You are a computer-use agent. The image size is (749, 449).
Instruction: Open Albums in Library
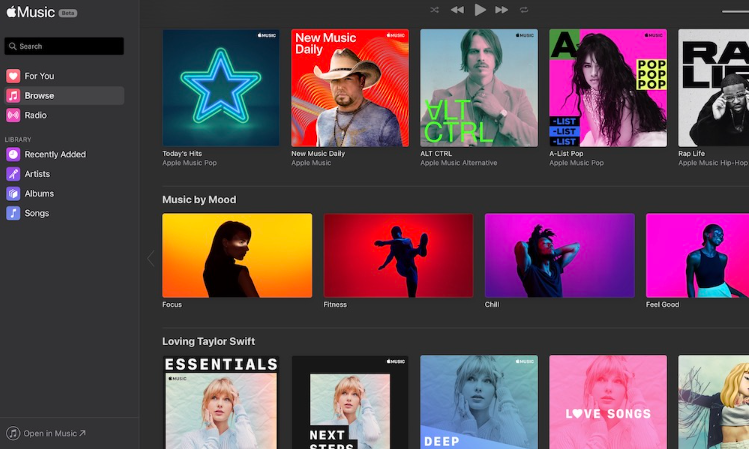tap(64, 193)
